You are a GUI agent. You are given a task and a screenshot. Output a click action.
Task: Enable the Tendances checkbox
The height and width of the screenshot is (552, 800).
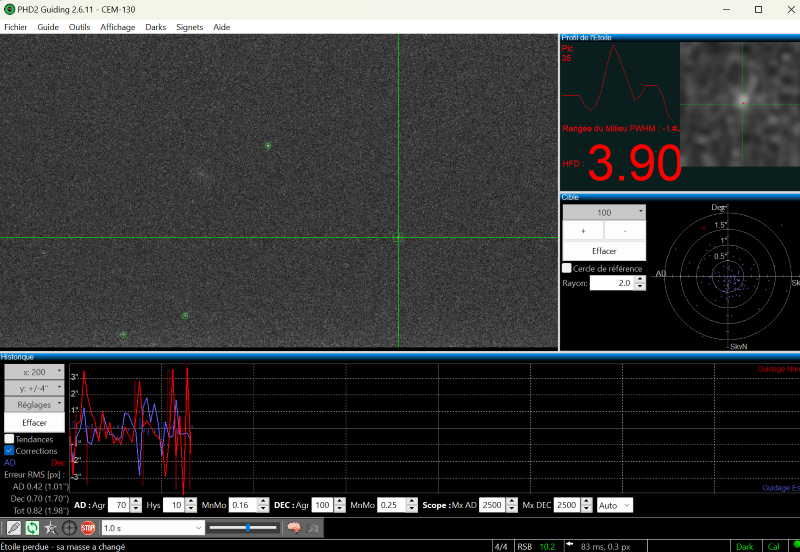coord(9,439)
